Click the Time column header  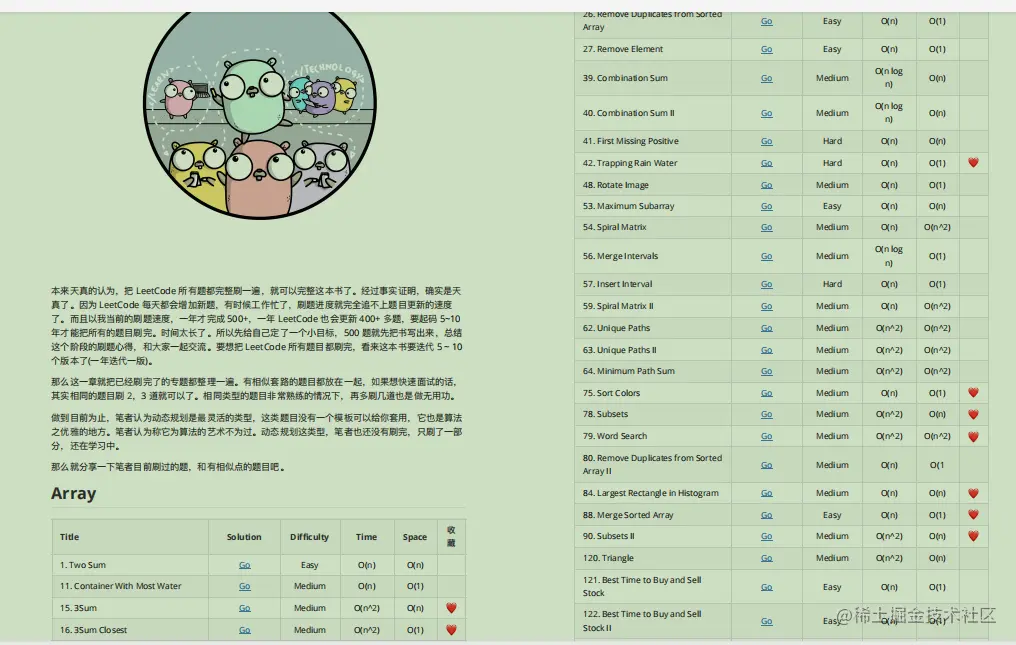click(x=366, y=537)
